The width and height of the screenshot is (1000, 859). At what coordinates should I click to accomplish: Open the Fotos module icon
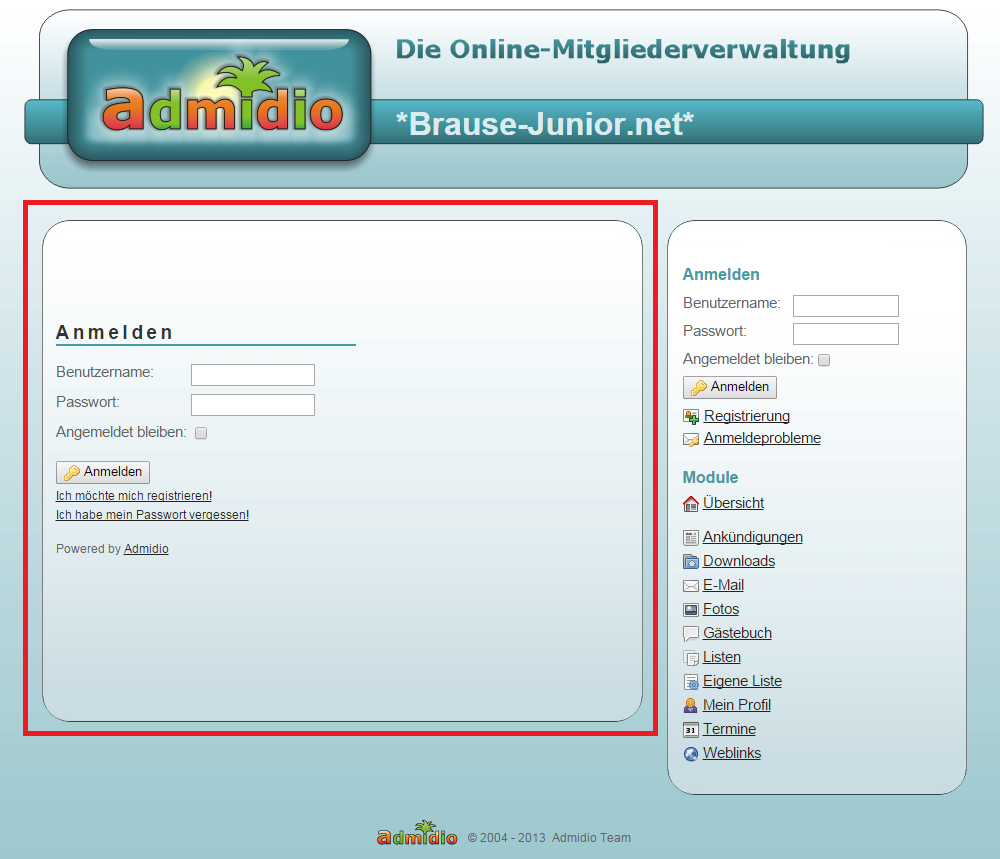(690, 609)
